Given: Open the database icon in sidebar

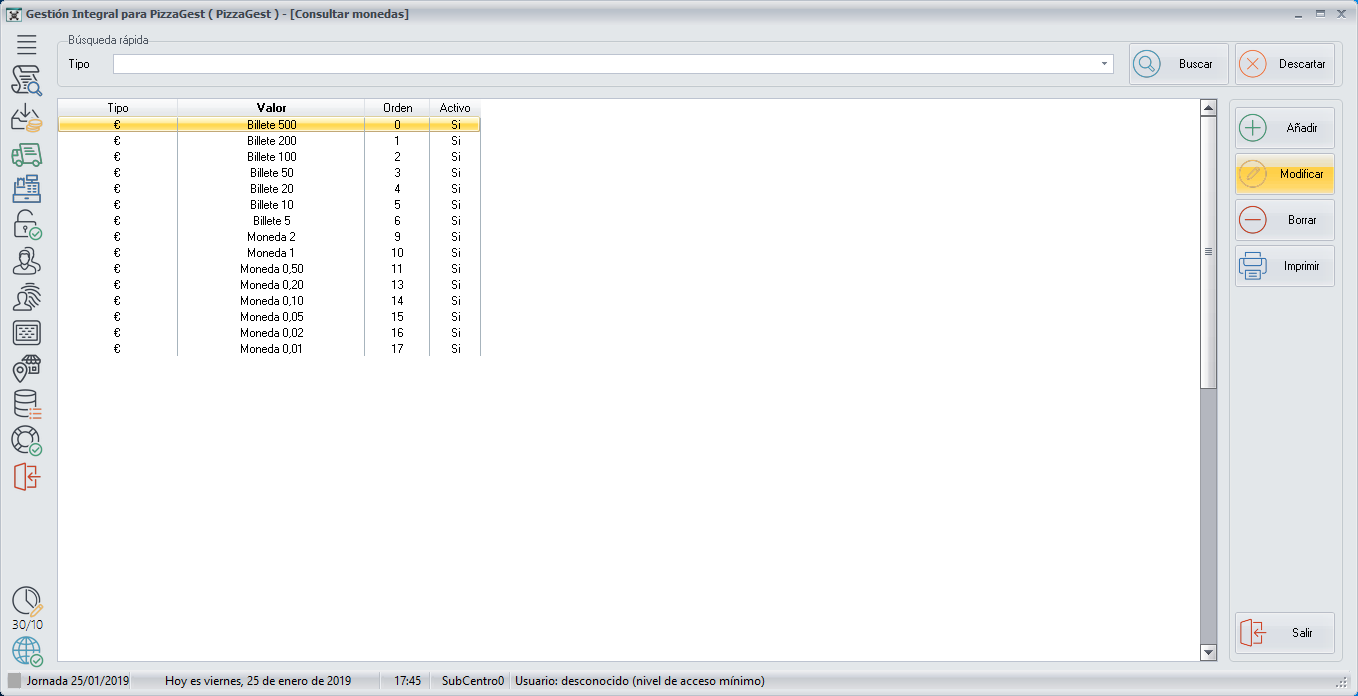Looking at the screenshot, I should (27, 404).
